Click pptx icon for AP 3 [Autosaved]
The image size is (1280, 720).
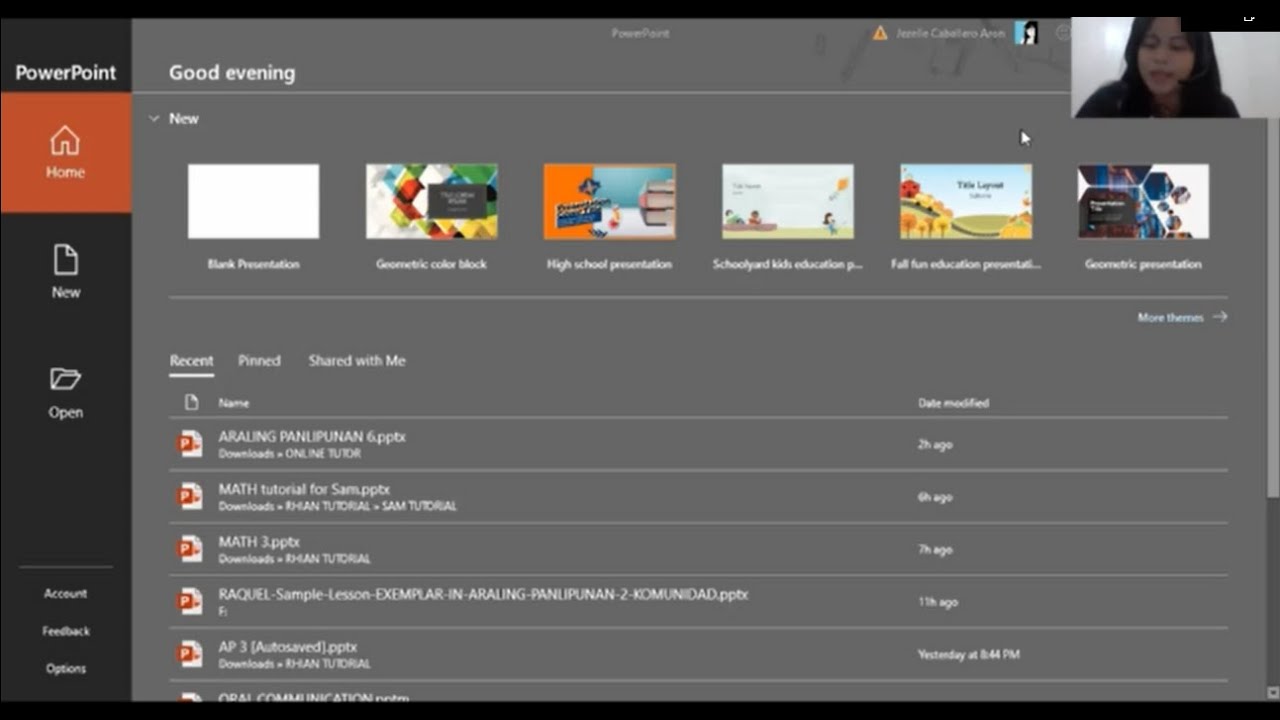190,654
